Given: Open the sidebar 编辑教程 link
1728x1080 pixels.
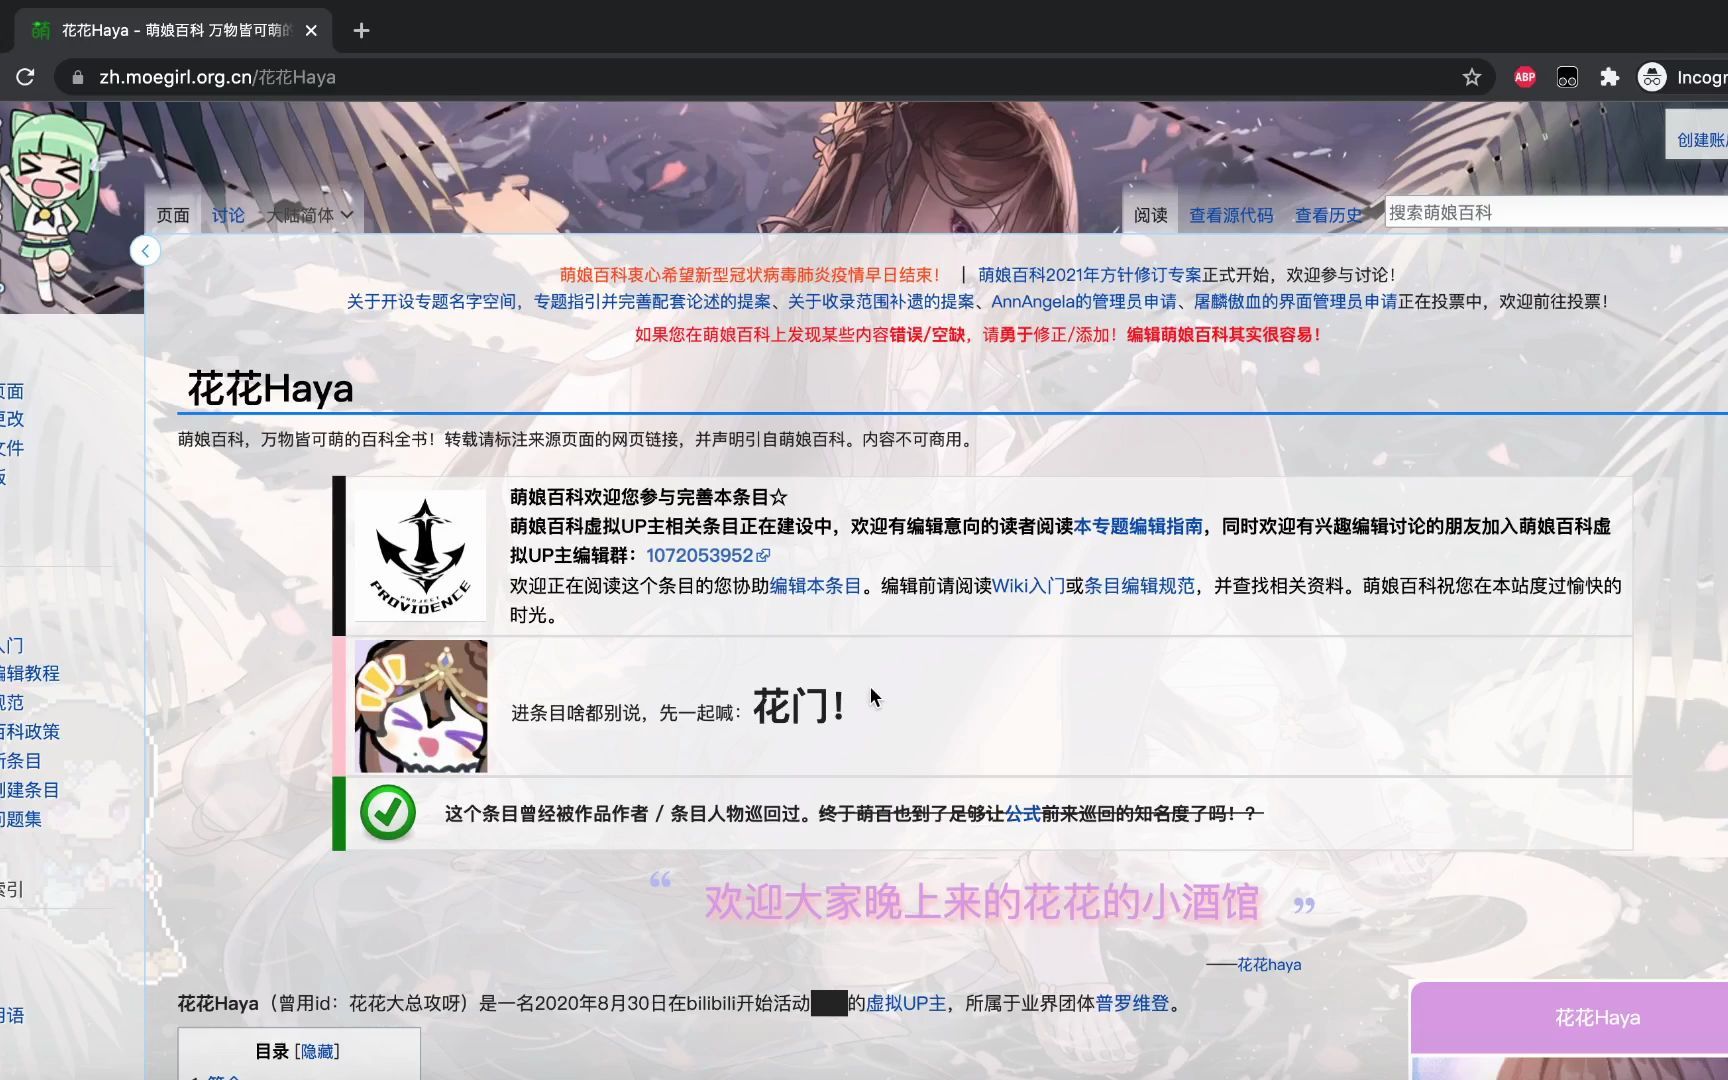Looking at the screenshot, I should [x=29, y=674].
